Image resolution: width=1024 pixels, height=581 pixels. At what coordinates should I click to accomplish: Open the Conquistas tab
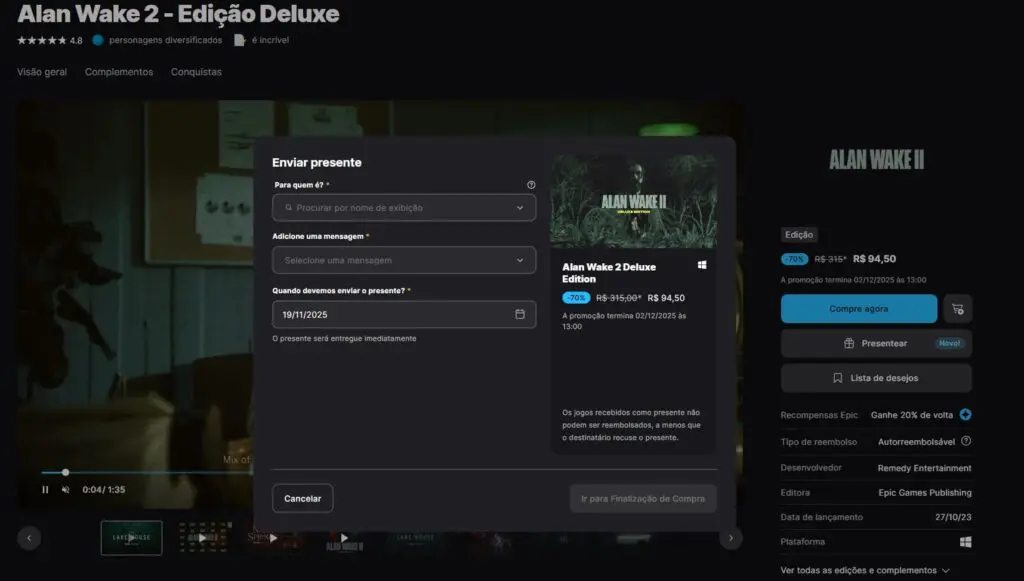pos(196,72)
